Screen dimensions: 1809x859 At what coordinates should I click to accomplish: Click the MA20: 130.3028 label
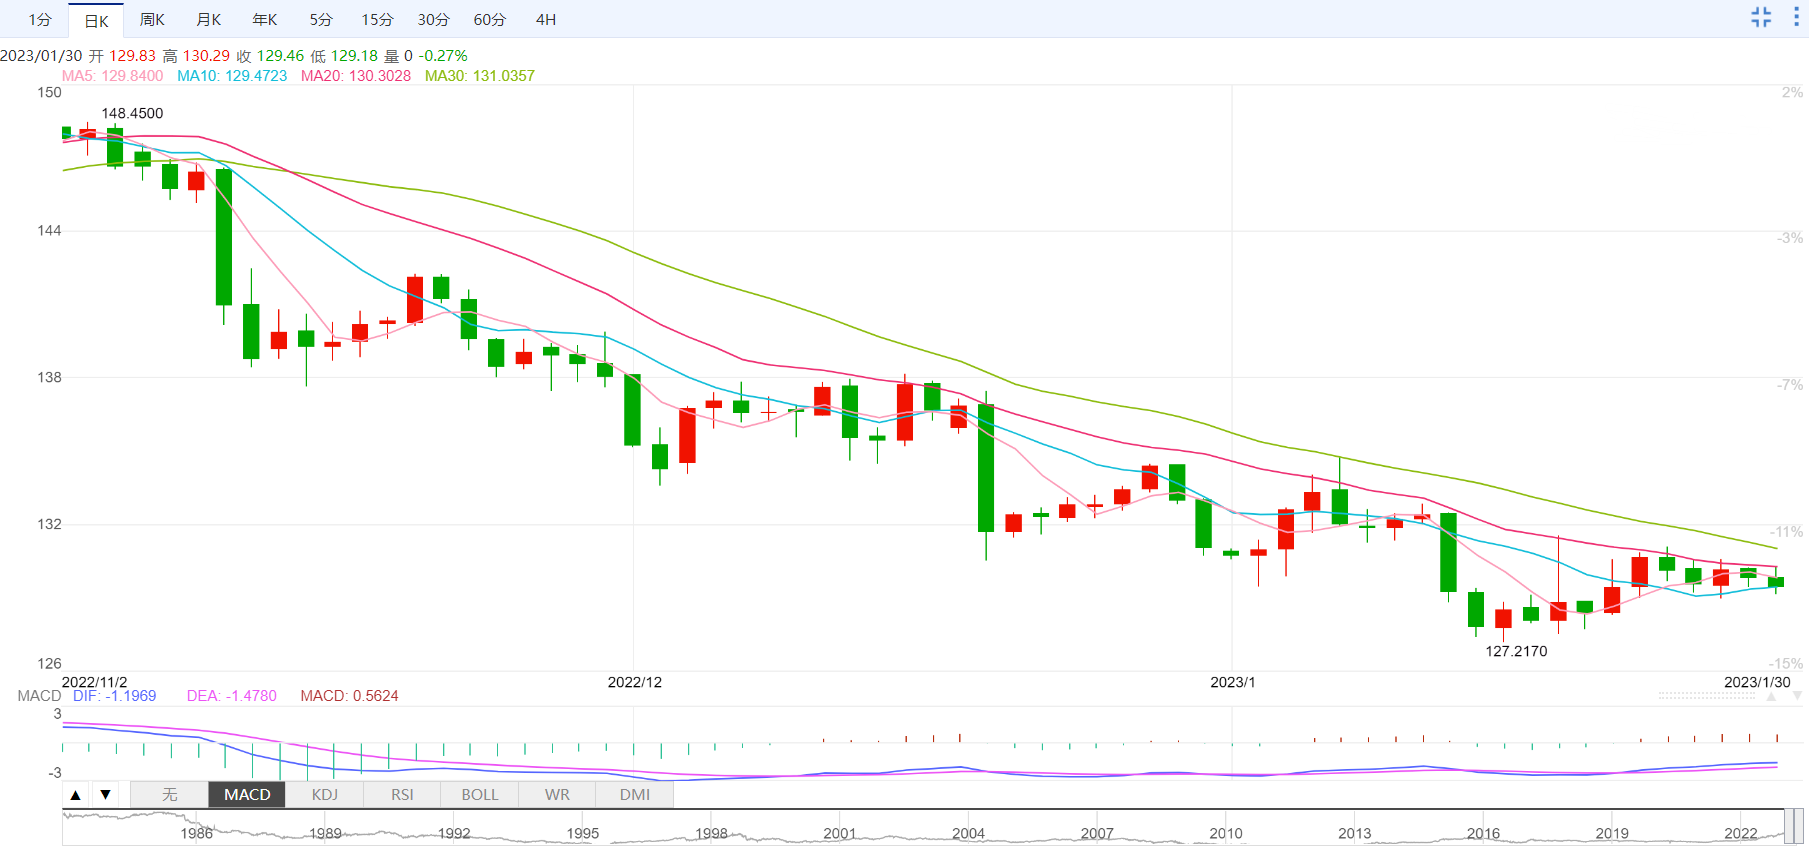point(356,76)
